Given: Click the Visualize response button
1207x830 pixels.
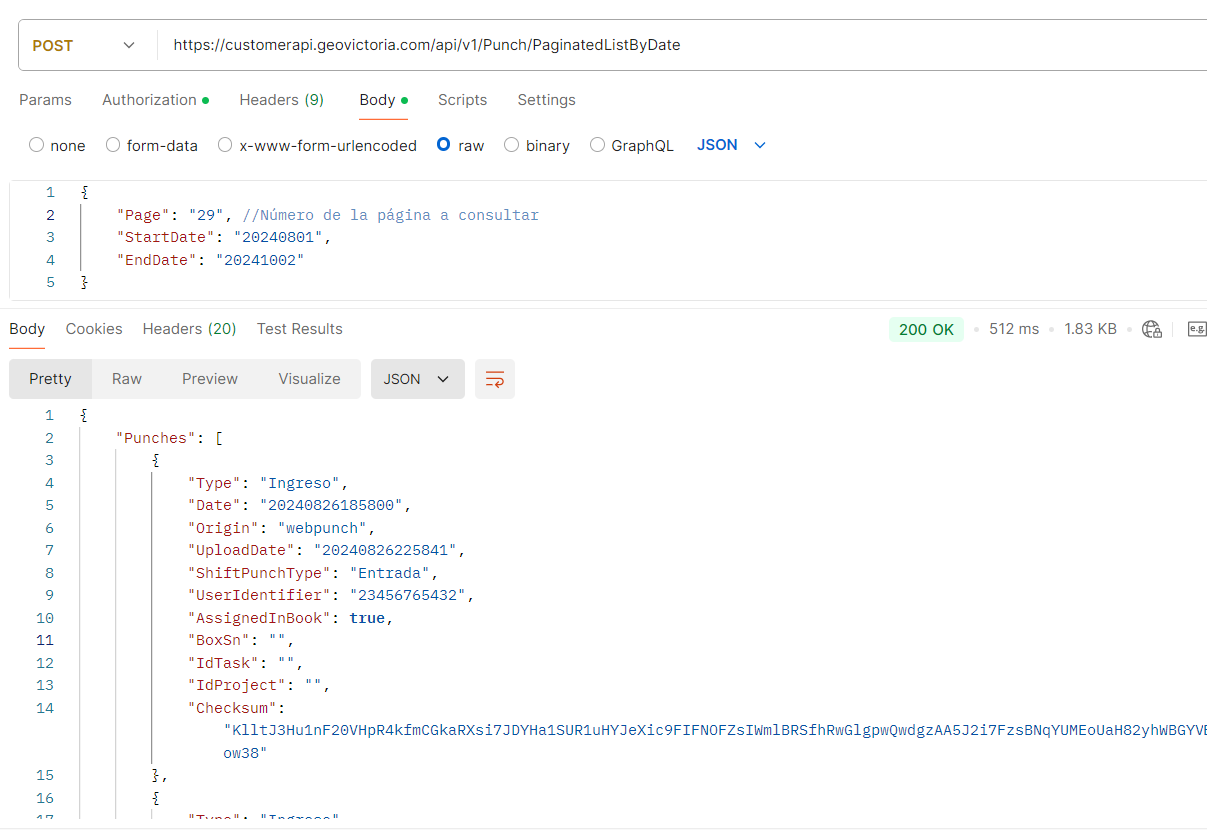Looking at the screenshot, I should (309, 379).
